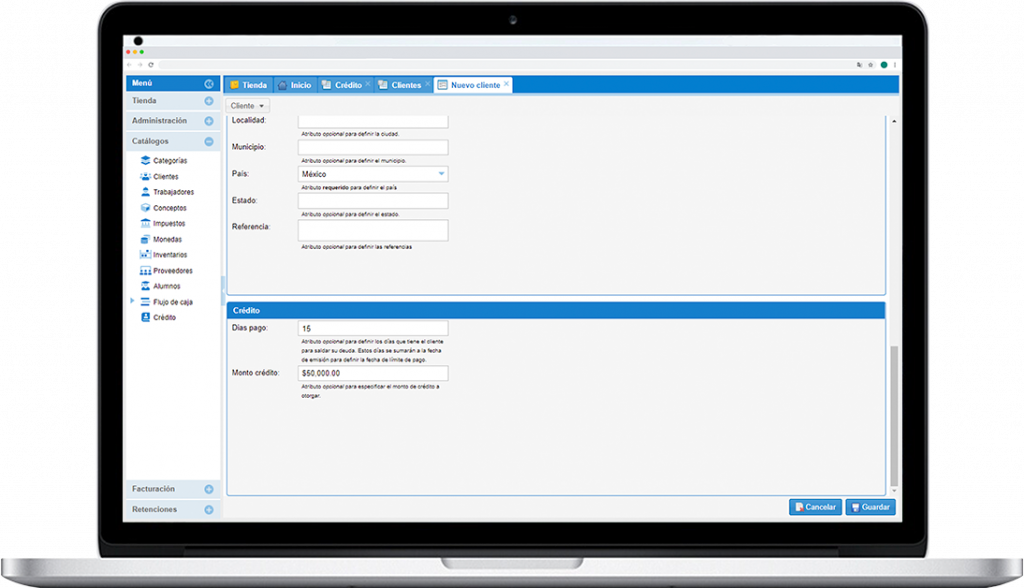Viewport: 1024px width, 588px height.
Task: Open the Monedas catalog
Action: tap(167, 240)
